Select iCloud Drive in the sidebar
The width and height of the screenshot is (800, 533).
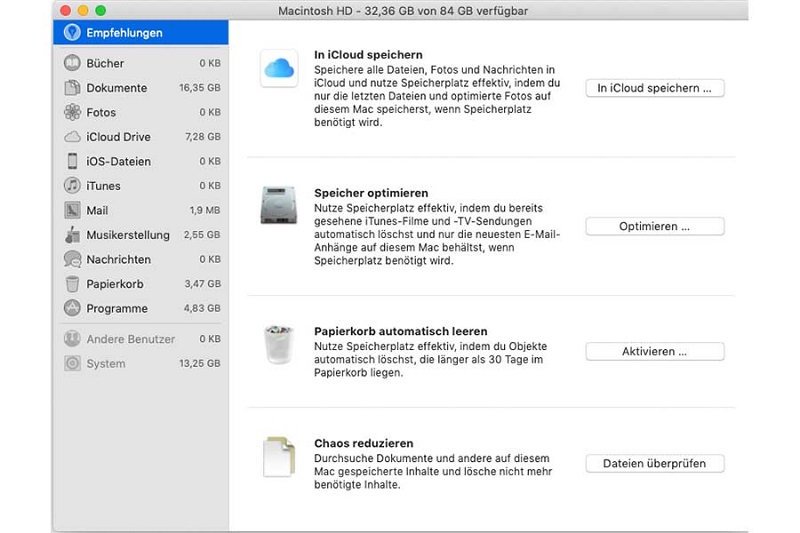click(141, 137)
